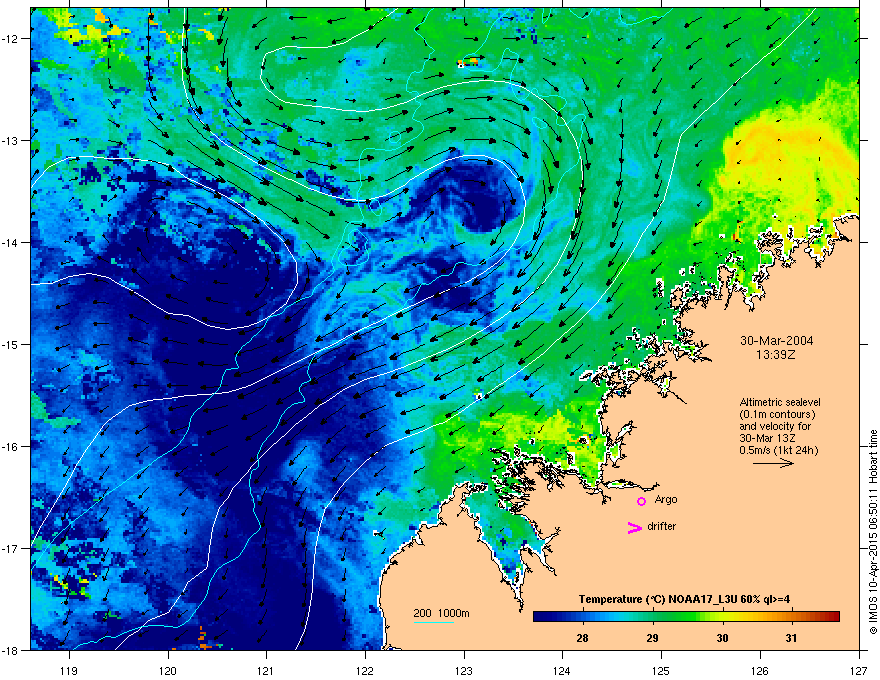Click the 'Argo' legend label

[666, 499]
